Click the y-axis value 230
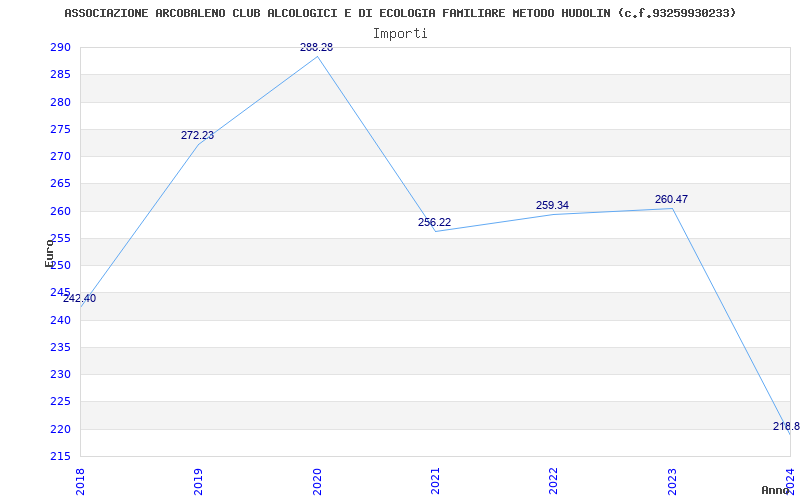 click(60, 375)
